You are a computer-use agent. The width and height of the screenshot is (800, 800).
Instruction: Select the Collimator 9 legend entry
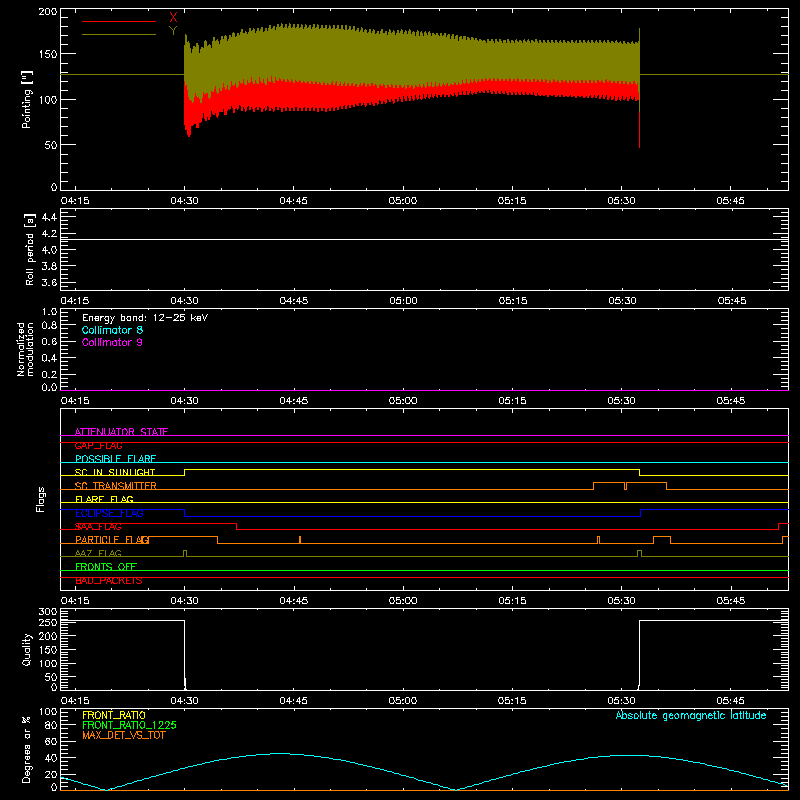[x=112, y=342]
